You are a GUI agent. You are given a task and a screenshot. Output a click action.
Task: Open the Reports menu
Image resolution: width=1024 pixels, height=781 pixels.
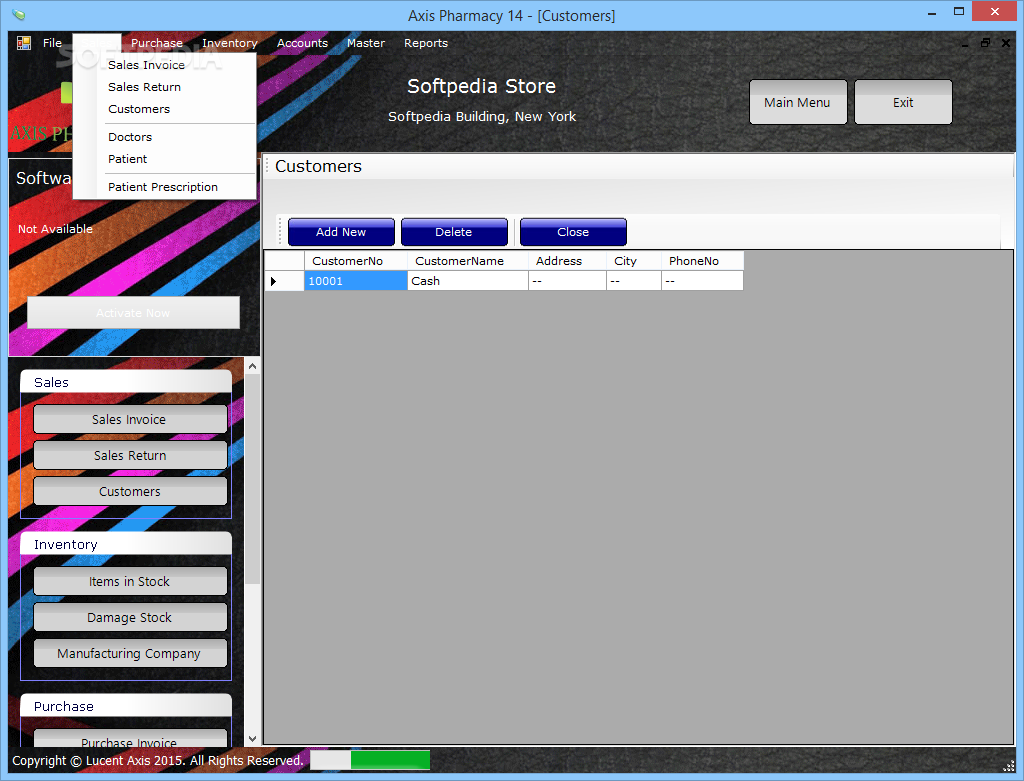pos(426,43)
